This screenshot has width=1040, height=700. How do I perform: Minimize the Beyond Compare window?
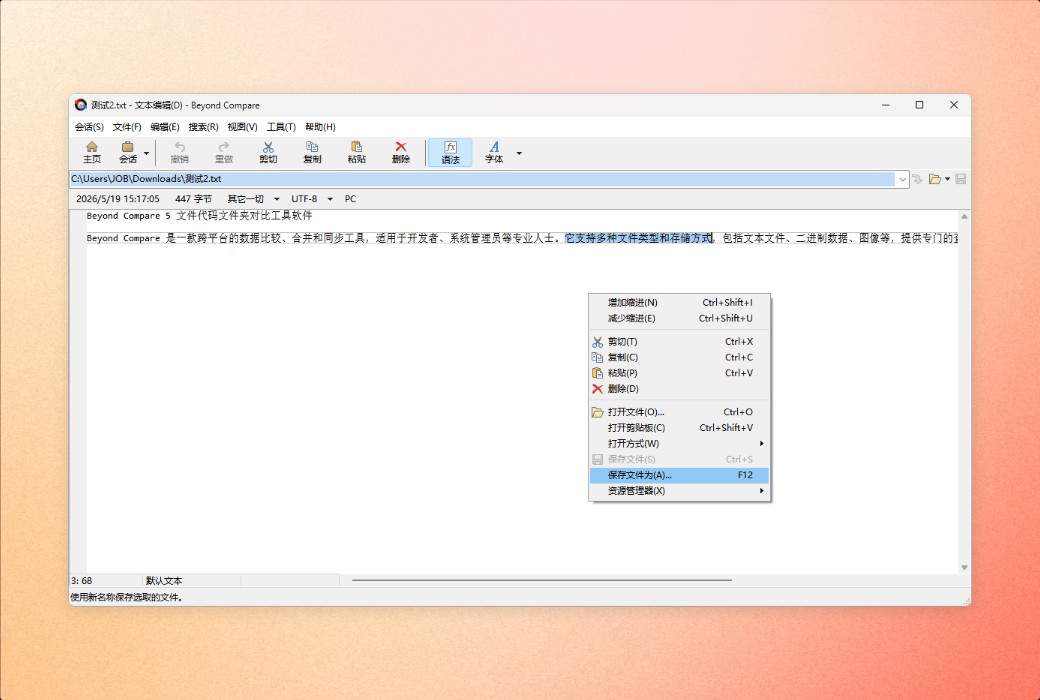(x=885, y=105)
